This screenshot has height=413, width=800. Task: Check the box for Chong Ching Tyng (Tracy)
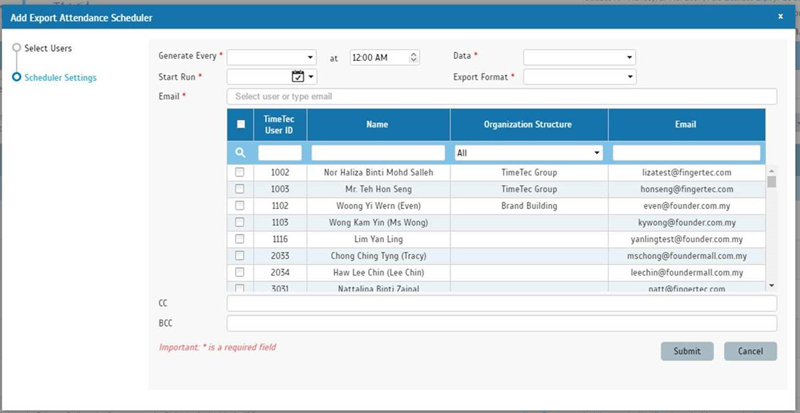pyautogui.click(x=240, y=255)
